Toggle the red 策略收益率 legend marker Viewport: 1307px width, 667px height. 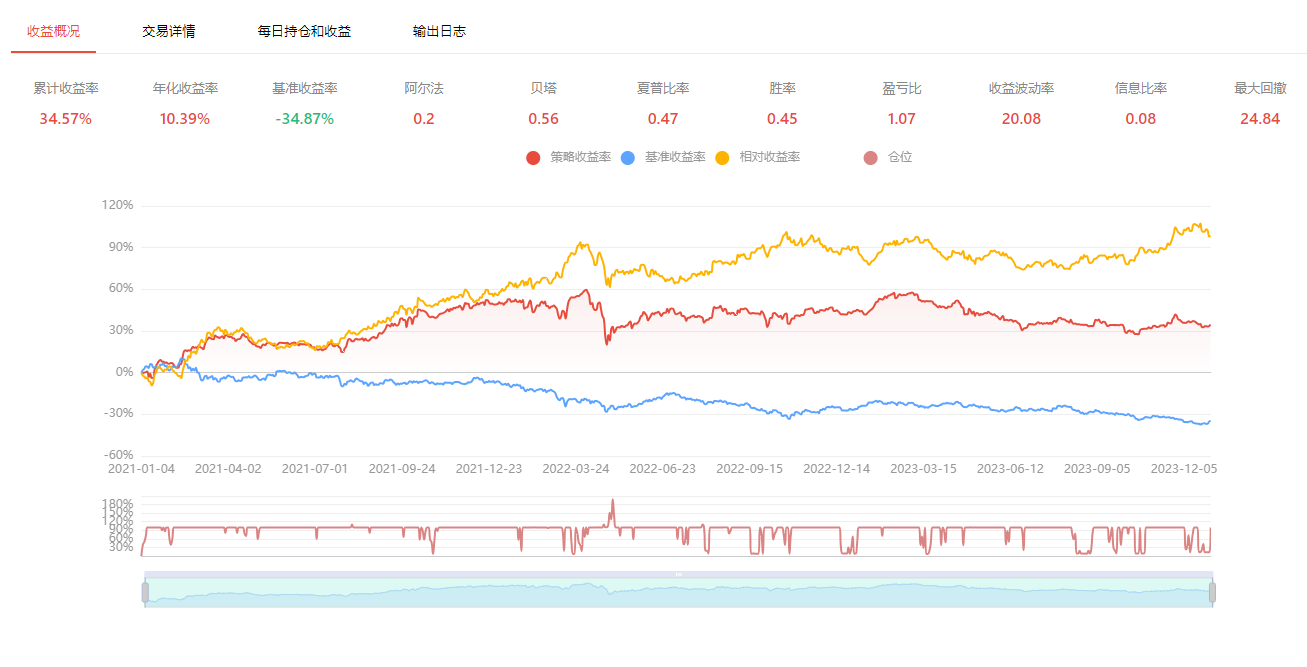(x=533, y=157)
